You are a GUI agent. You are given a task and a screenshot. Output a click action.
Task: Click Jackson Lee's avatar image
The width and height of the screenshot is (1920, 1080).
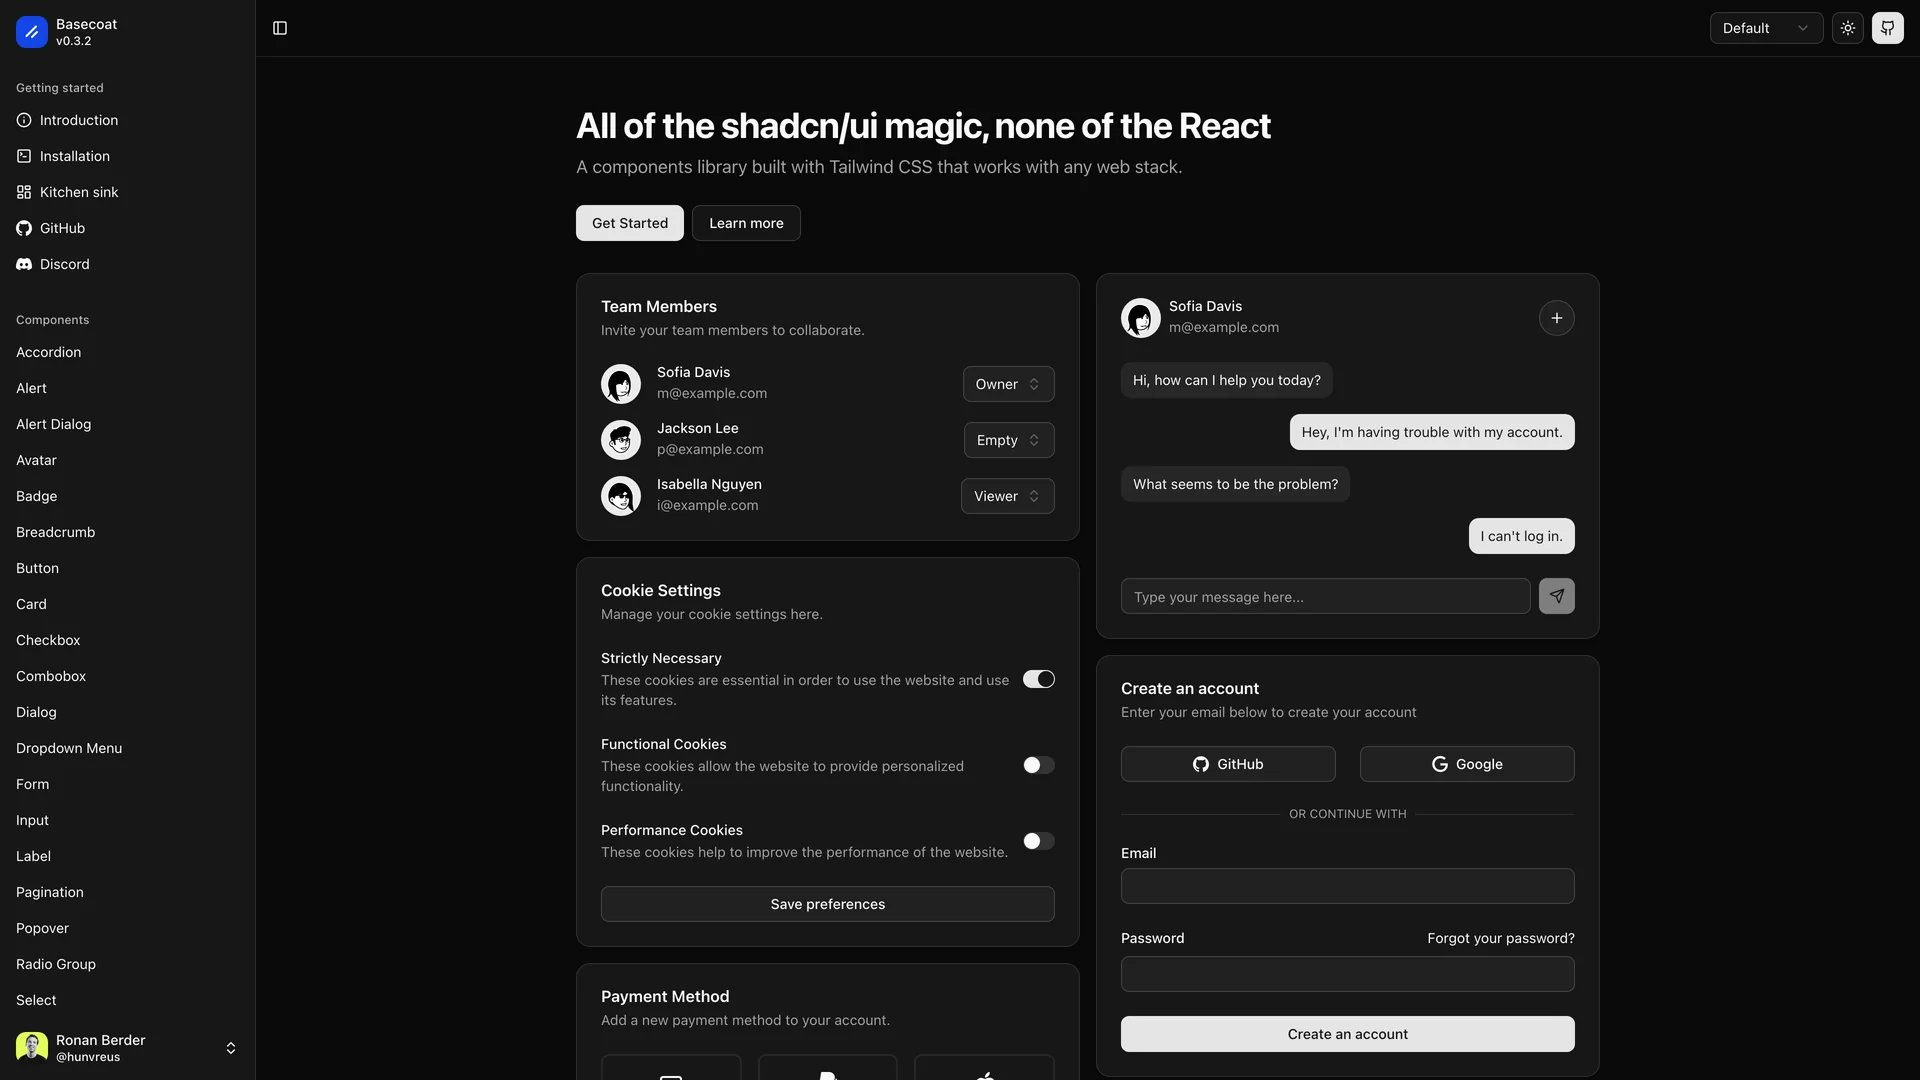[621, 440]
